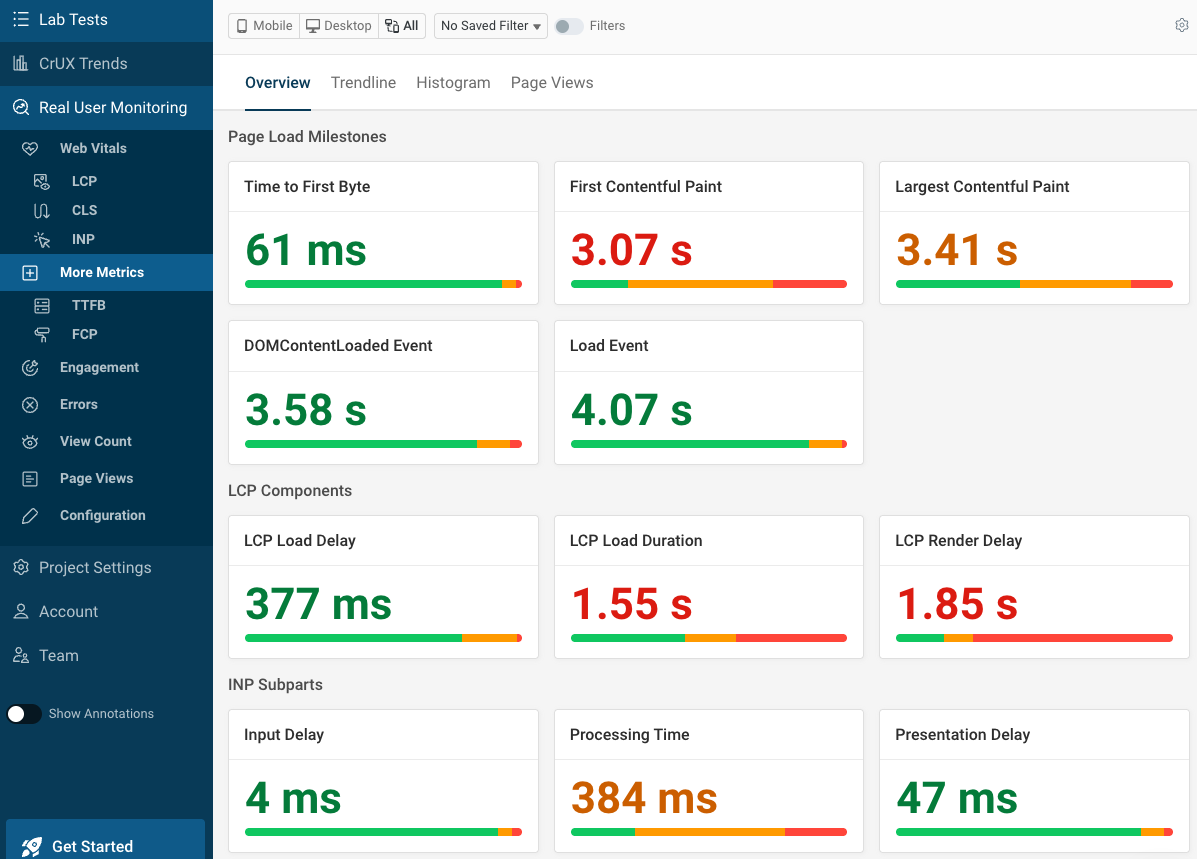Open the All pages selector

click(402, 25)
